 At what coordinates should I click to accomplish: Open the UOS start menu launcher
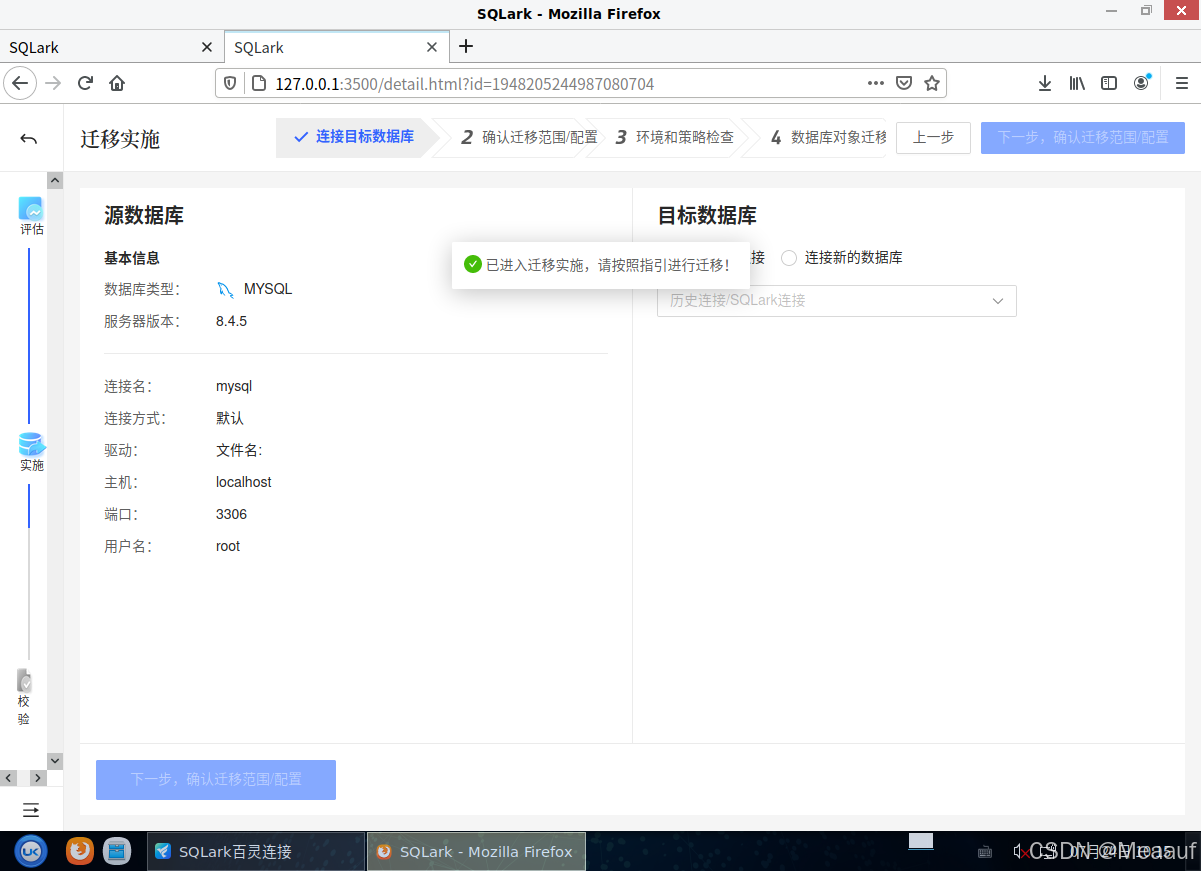(x=31, y=851)
